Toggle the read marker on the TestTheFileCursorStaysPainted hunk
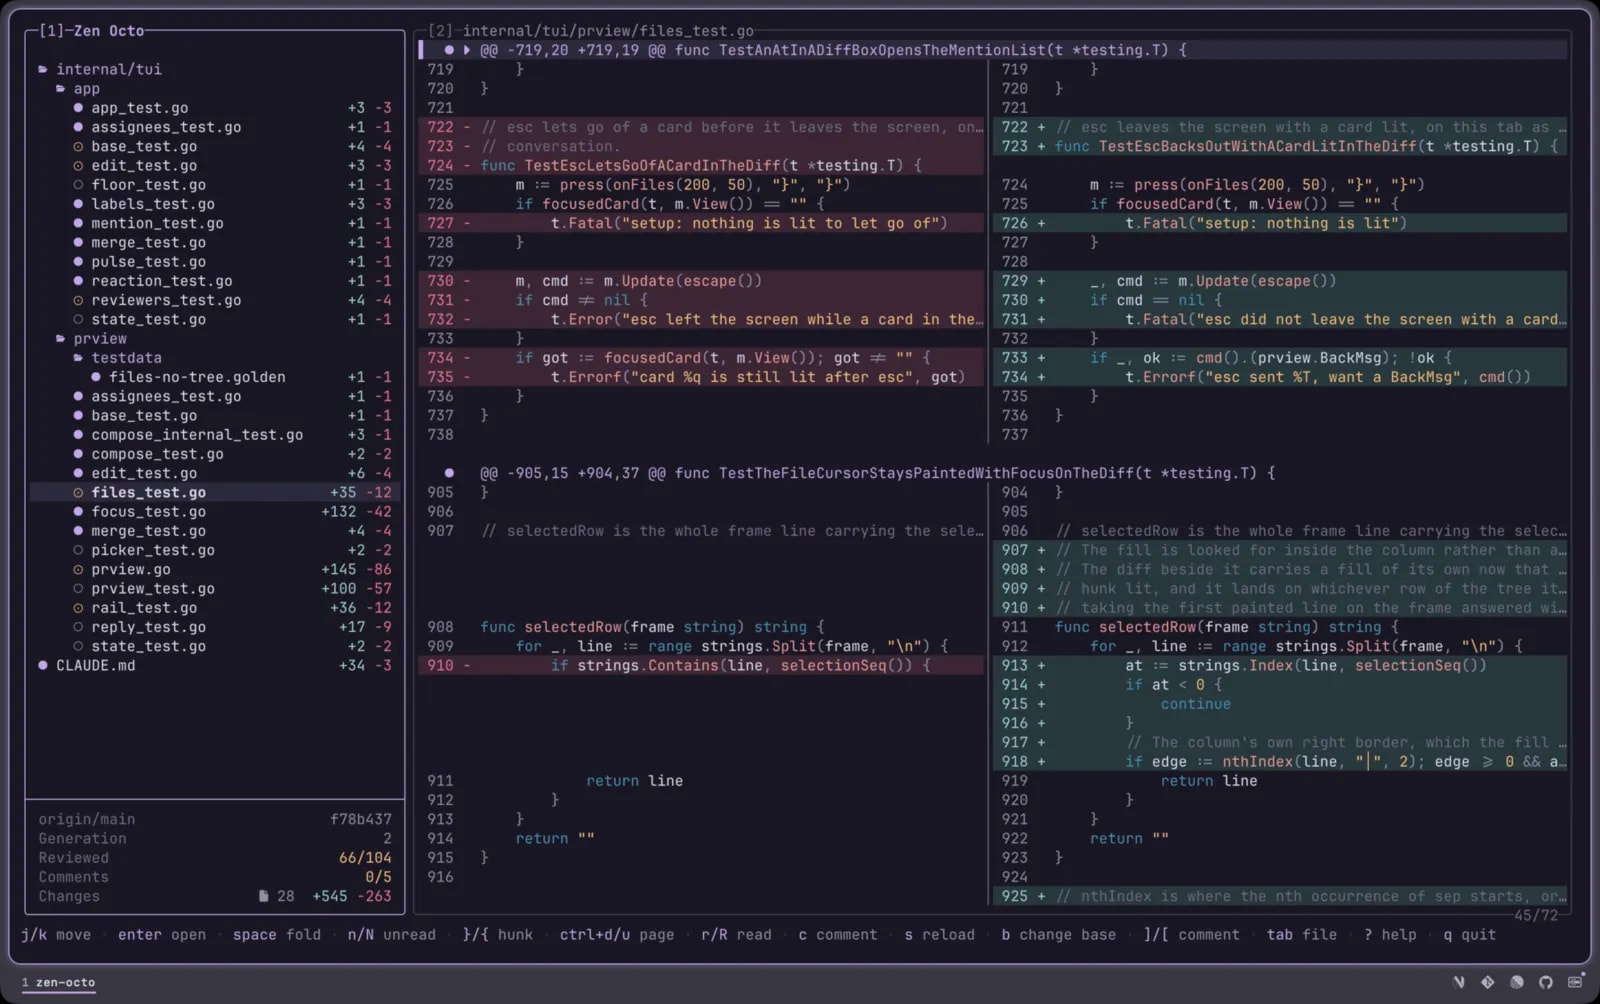Image resolution: width=1600 pixels, height=1004 pixels. (x=449, y=473)
